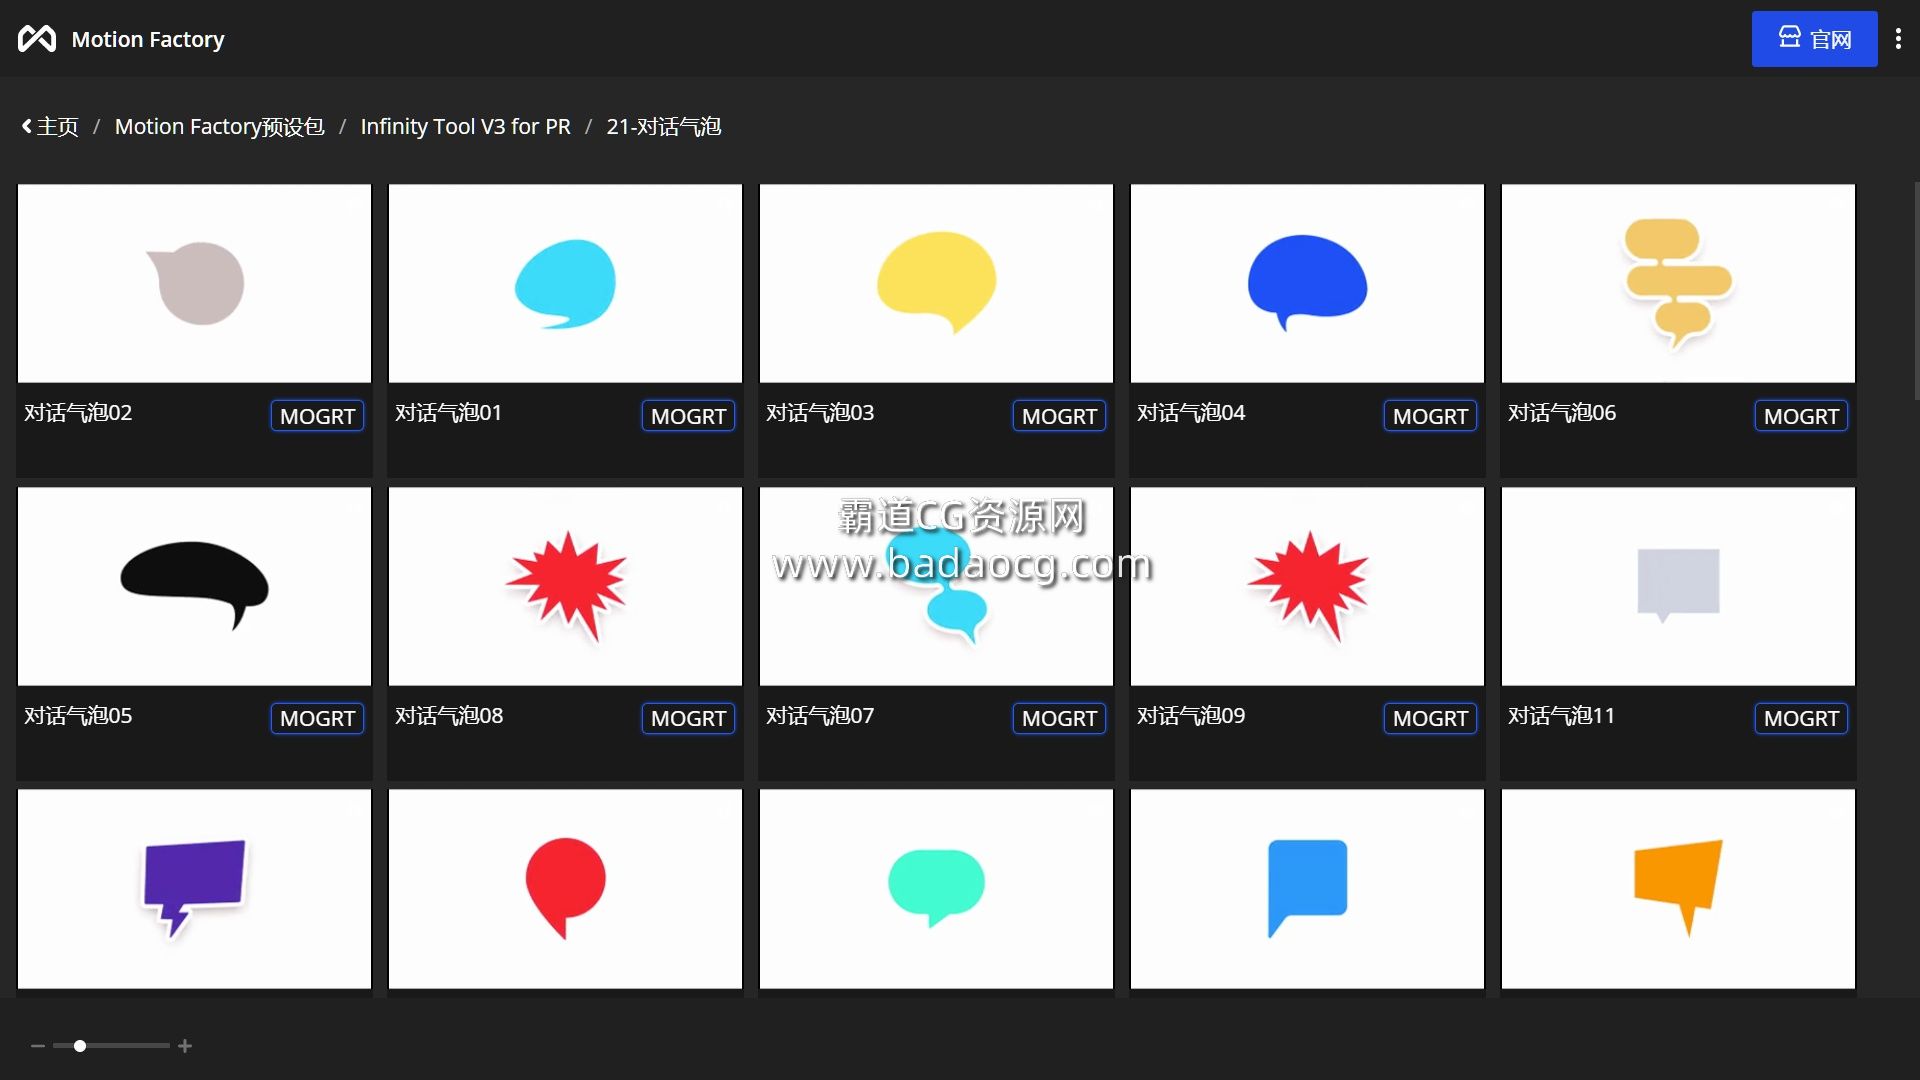Select the 对话气泡01 cyan bubble thumbnail
1920x1080 pixels.
coord(565,283)
